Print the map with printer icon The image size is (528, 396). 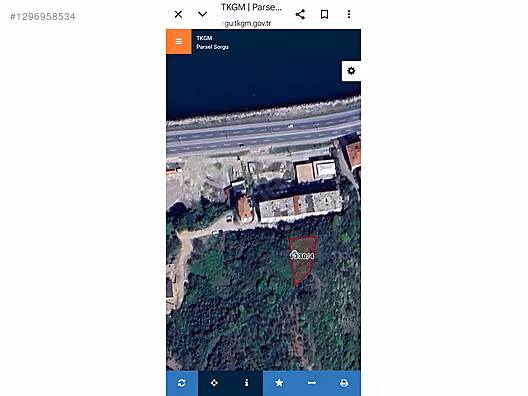(344, 383)
